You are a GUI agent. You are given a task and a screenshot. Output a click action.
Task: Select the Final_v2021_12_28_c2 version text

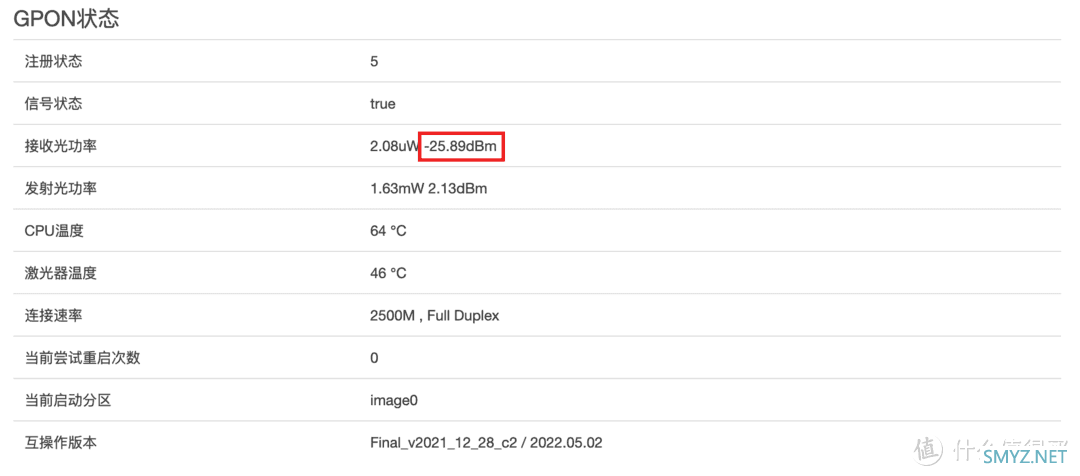[444, 442]
